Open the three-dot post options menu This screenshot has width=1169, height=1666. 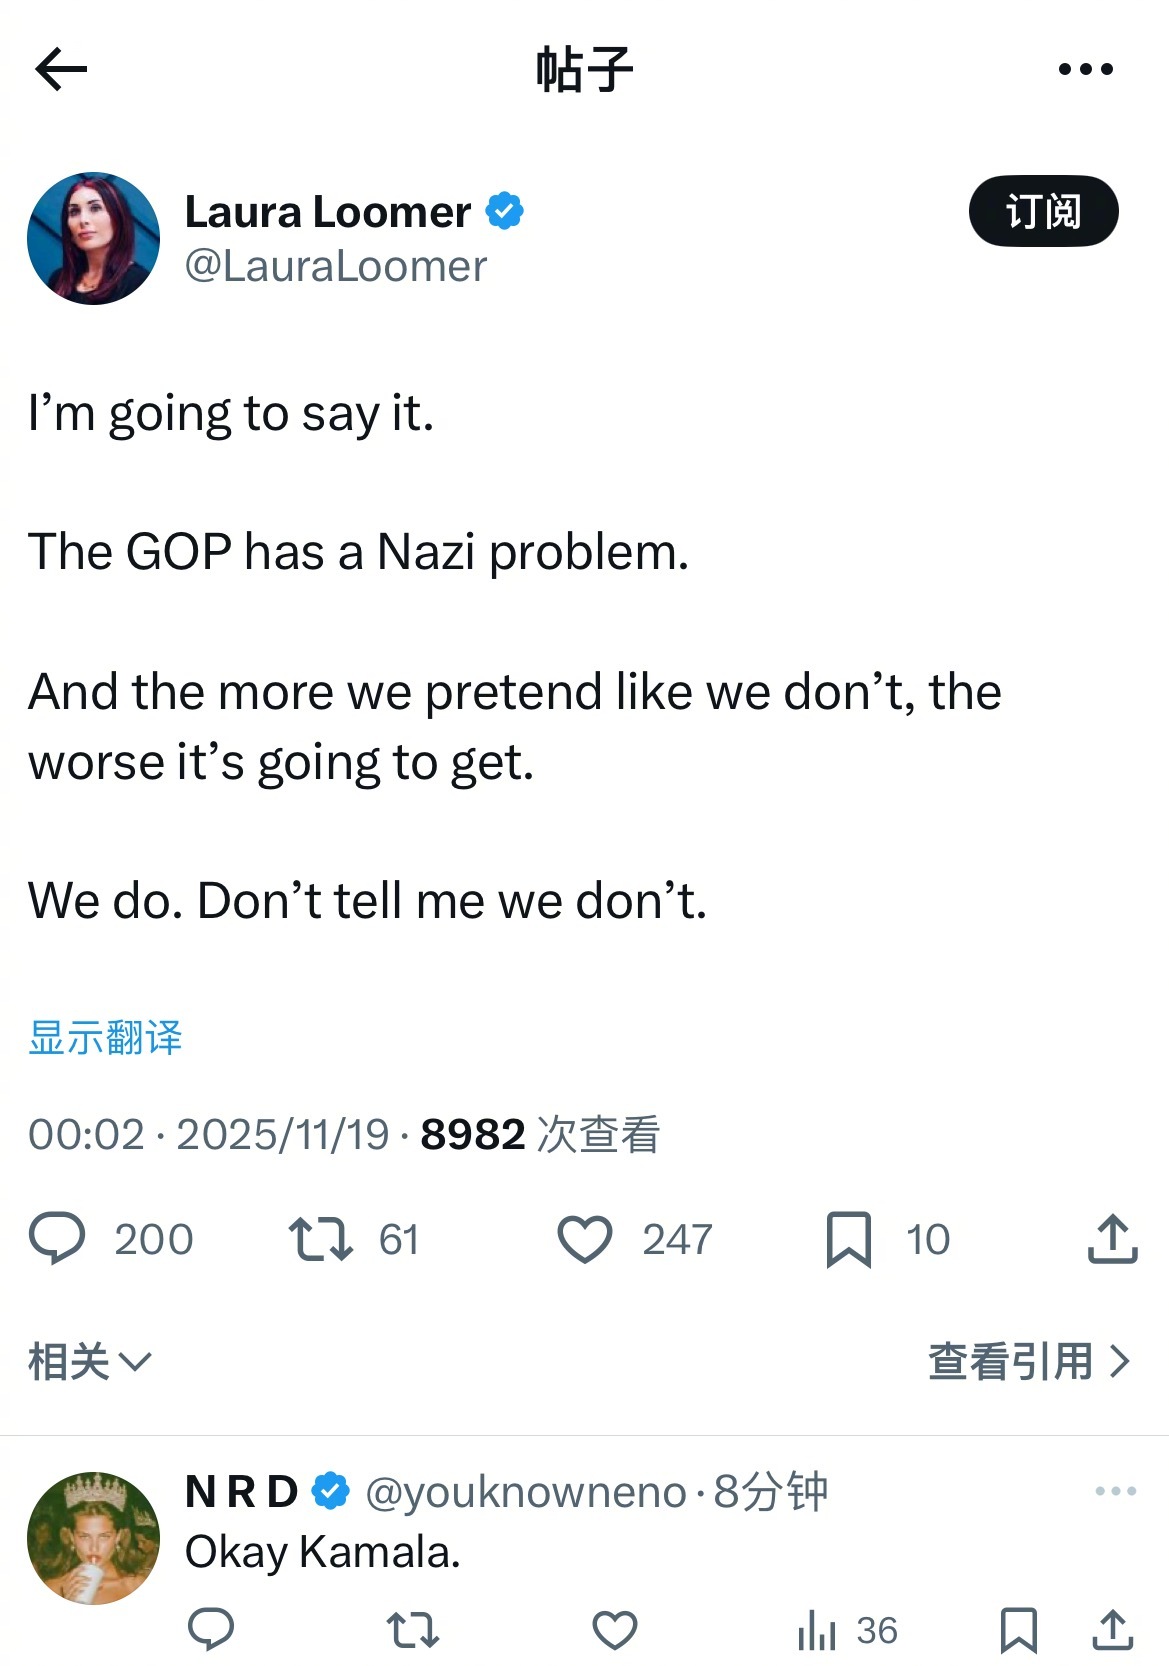click(x=1085, y=69)
